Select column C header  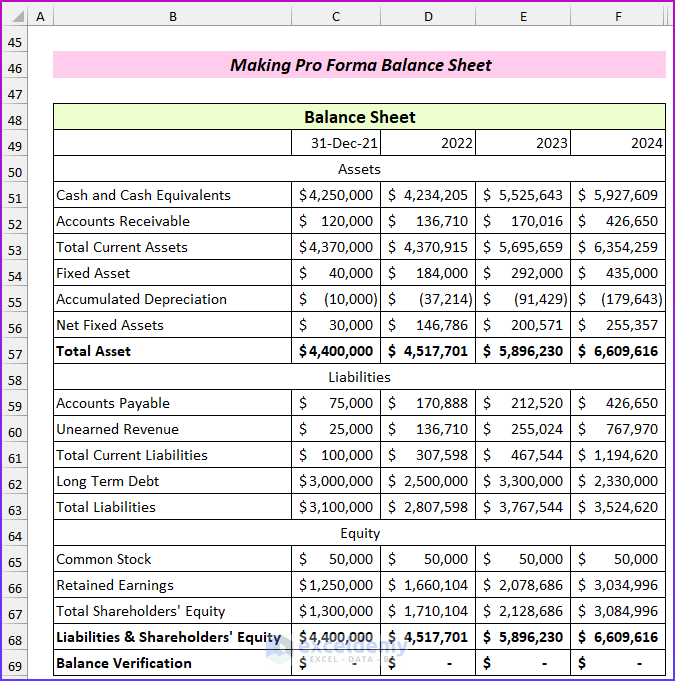pyautogui.click(x=336, y=17)
